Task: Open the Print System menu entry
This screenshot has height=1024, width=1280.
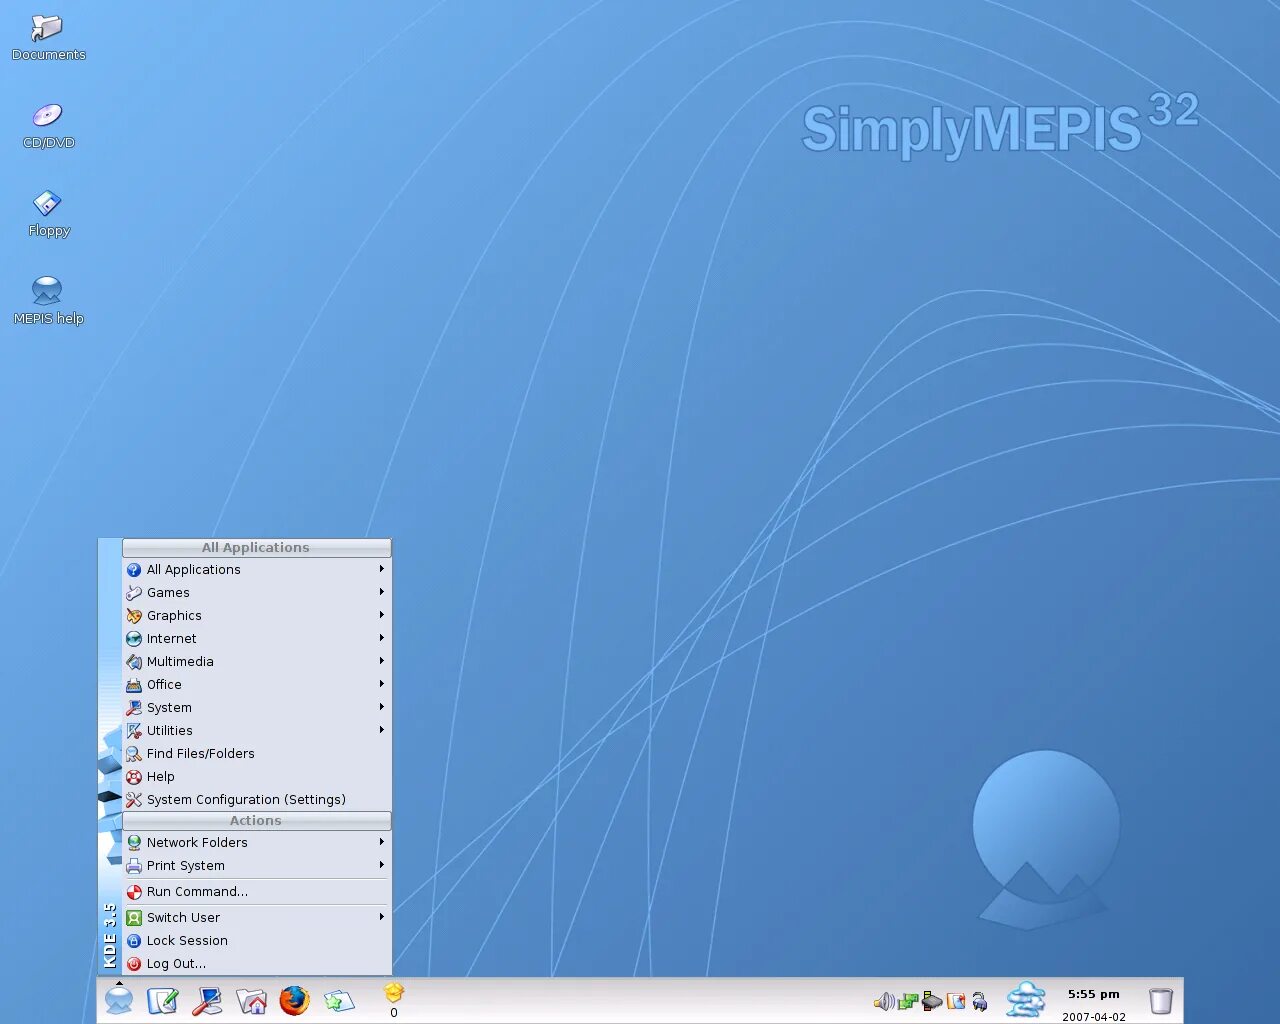Action: pyautogui.click(x=256, y=866)
